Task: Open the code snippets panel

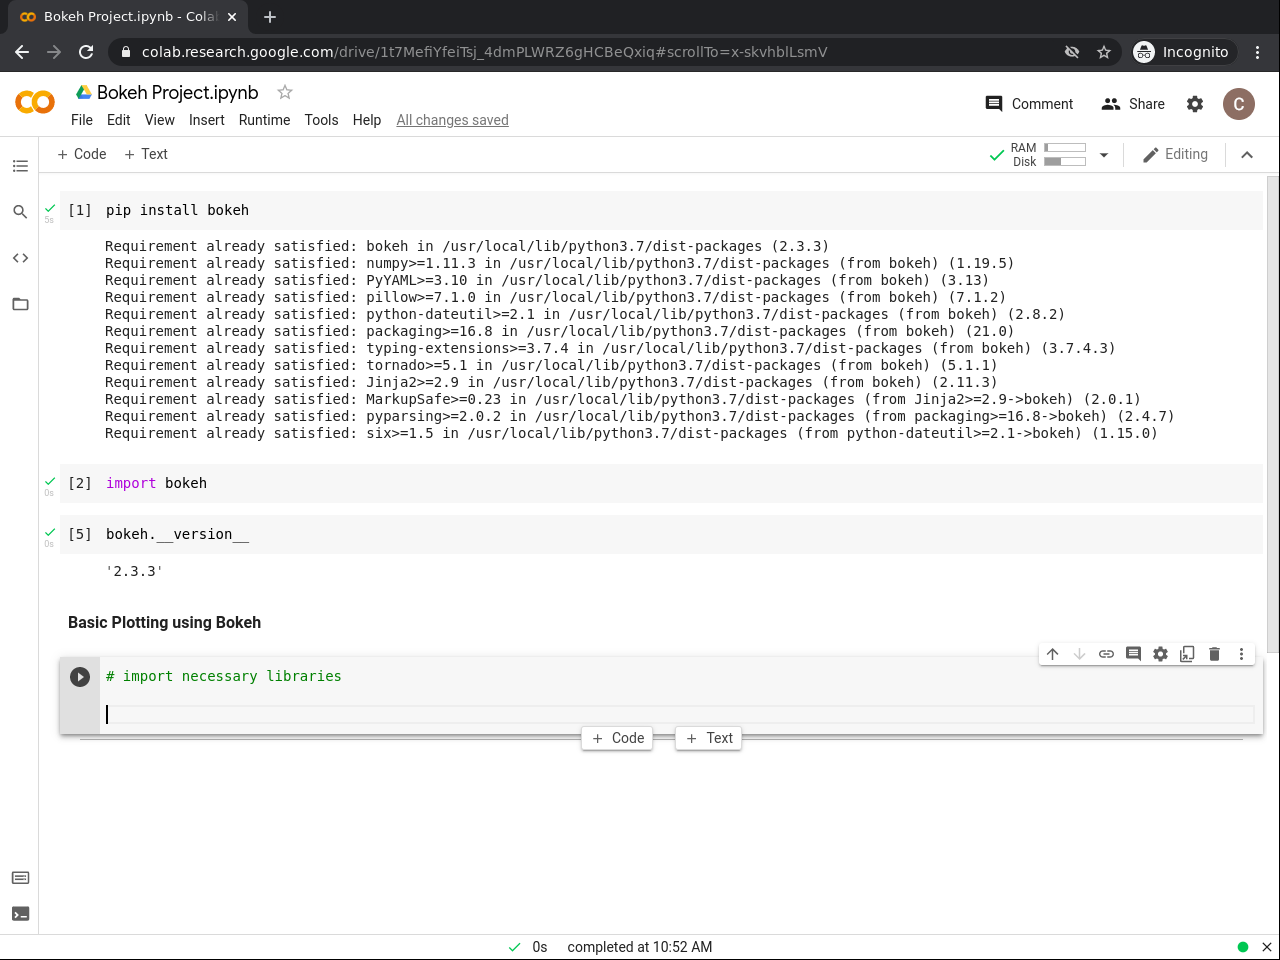Action: [20, 258]
